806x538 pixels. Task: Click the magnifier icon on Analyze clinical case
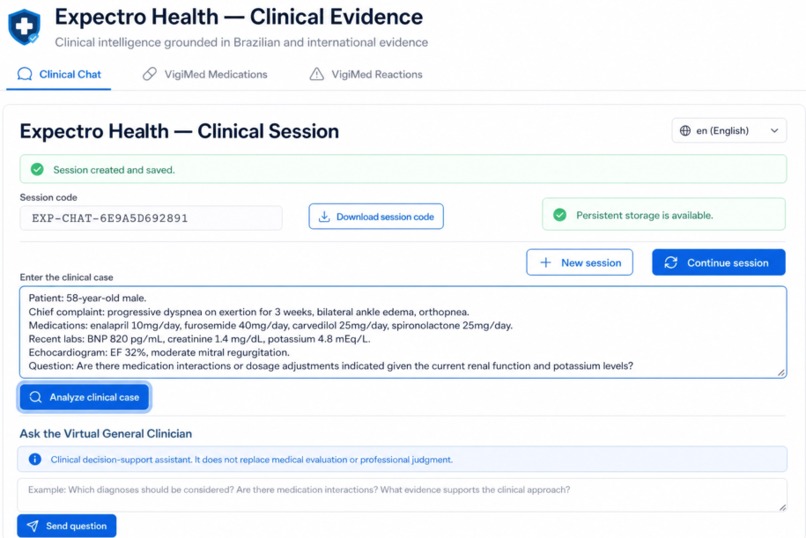click(x=35, y=397)
